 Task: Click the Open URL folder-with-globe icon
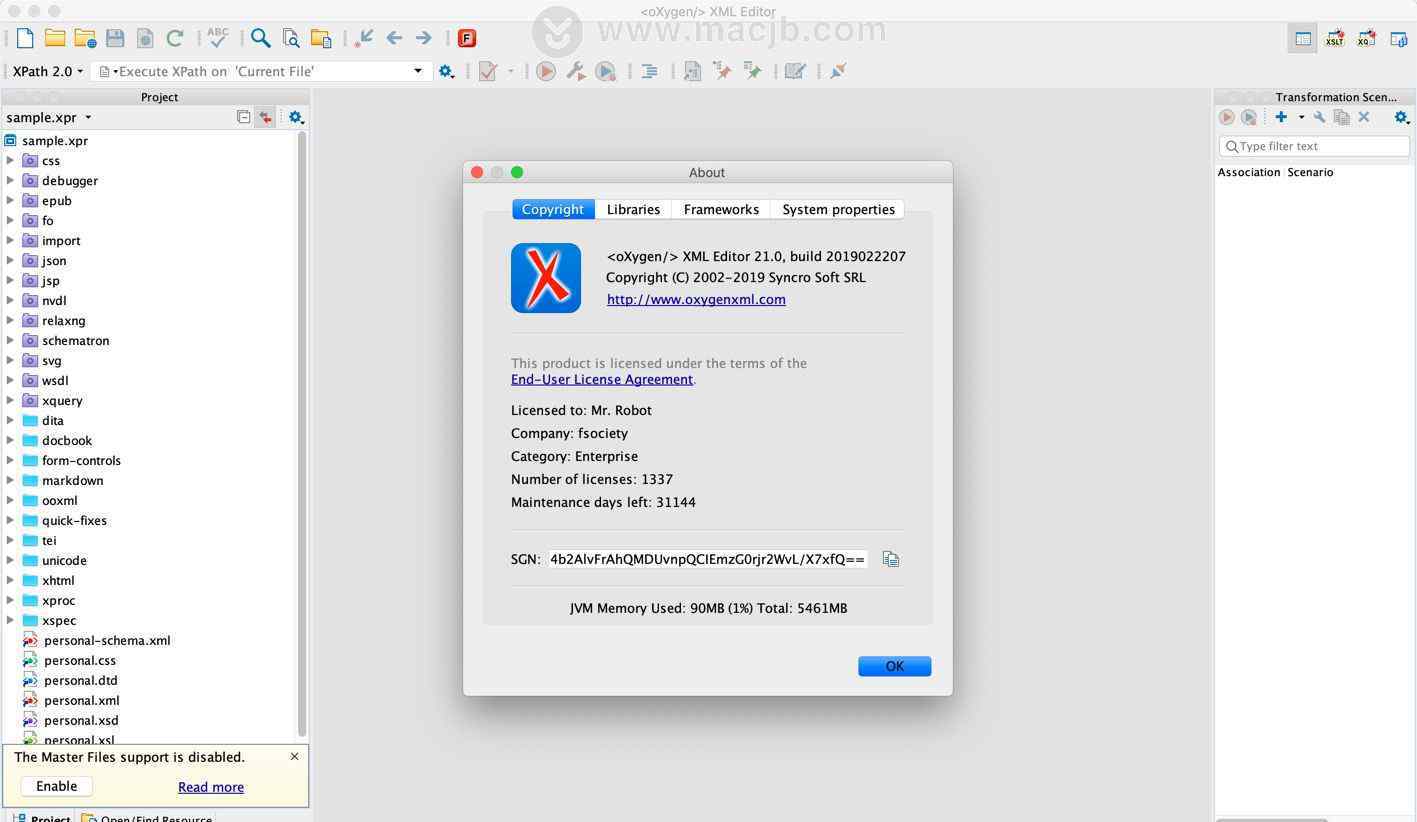point(85,38)
